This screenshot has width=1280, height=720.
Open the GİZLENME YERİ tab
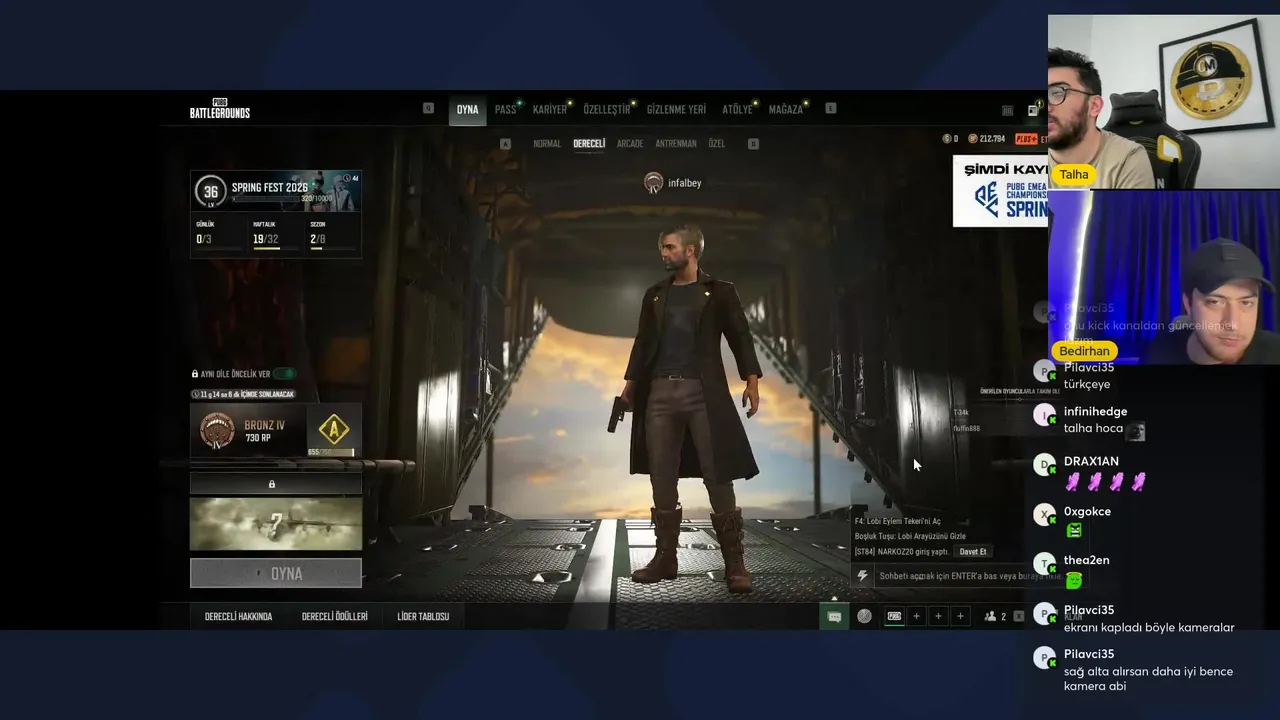676,110
